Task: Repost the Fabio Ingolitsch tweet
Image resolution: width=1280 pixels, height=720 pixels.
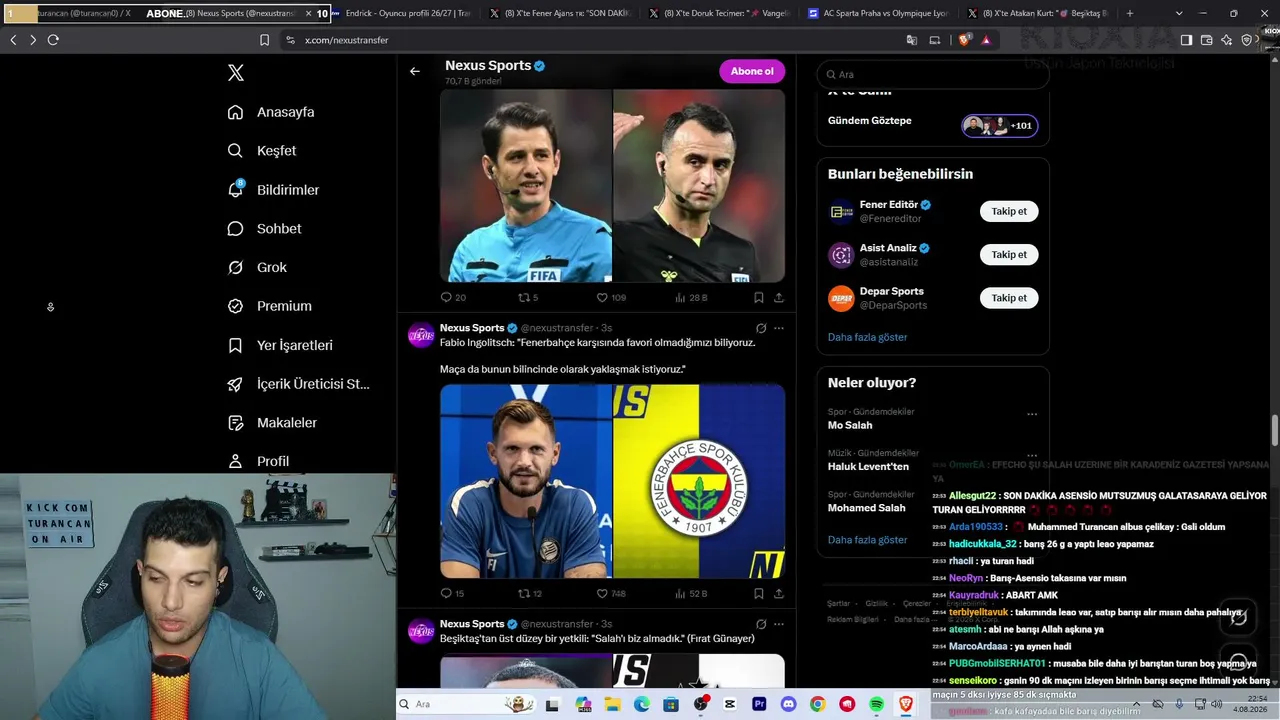Action: coord(530,593)
